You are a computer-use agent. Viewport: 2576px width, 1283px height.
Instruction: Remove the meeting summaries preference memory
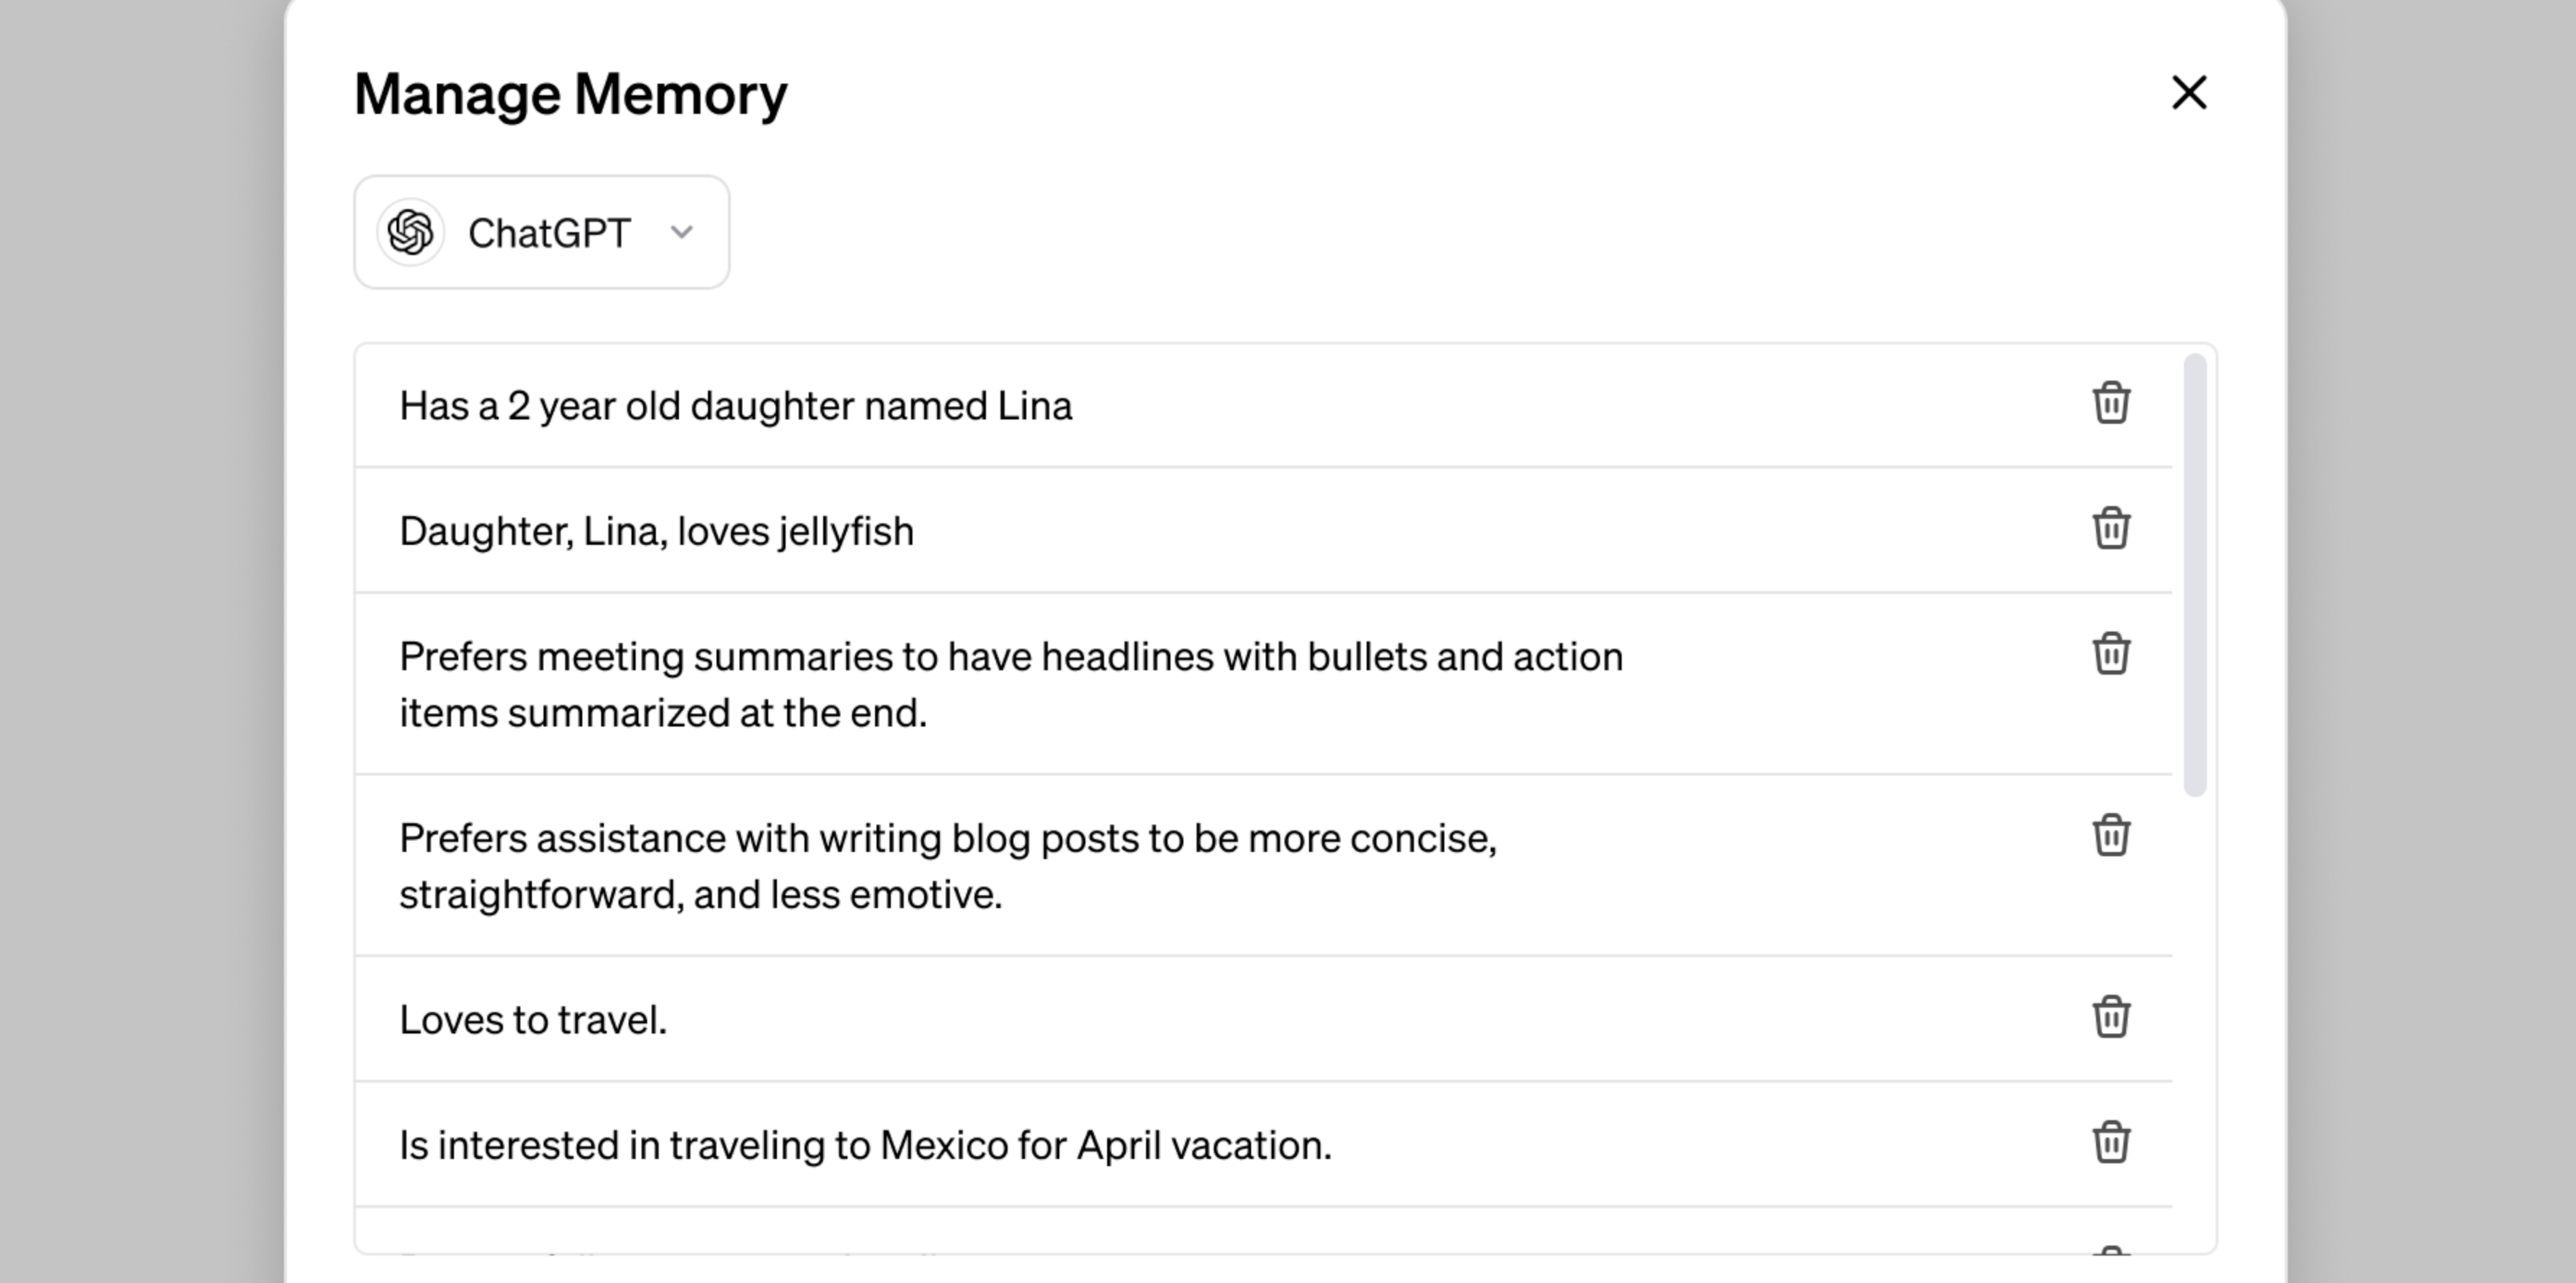pos(2110,654)
